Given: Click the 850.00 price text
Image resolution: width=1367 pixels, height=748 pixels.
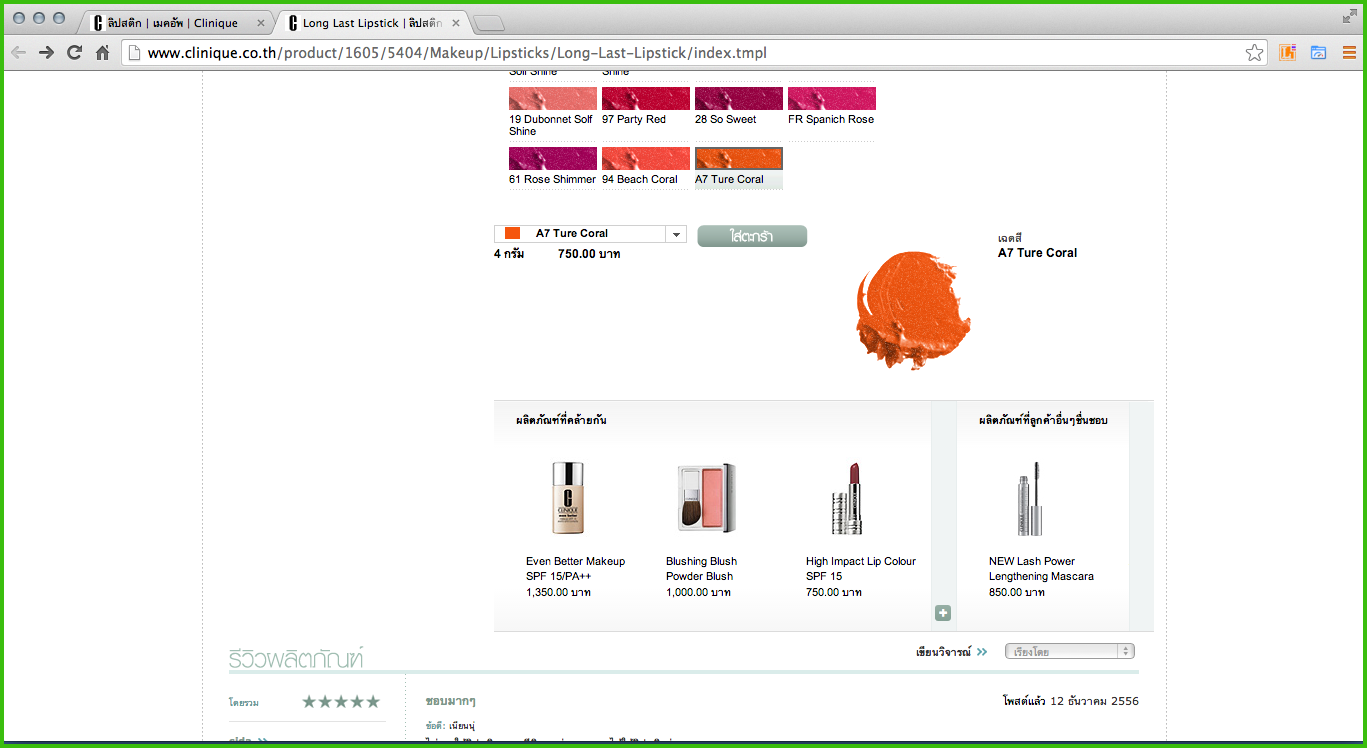Looking at the screenshot, I should [1017, 593].
